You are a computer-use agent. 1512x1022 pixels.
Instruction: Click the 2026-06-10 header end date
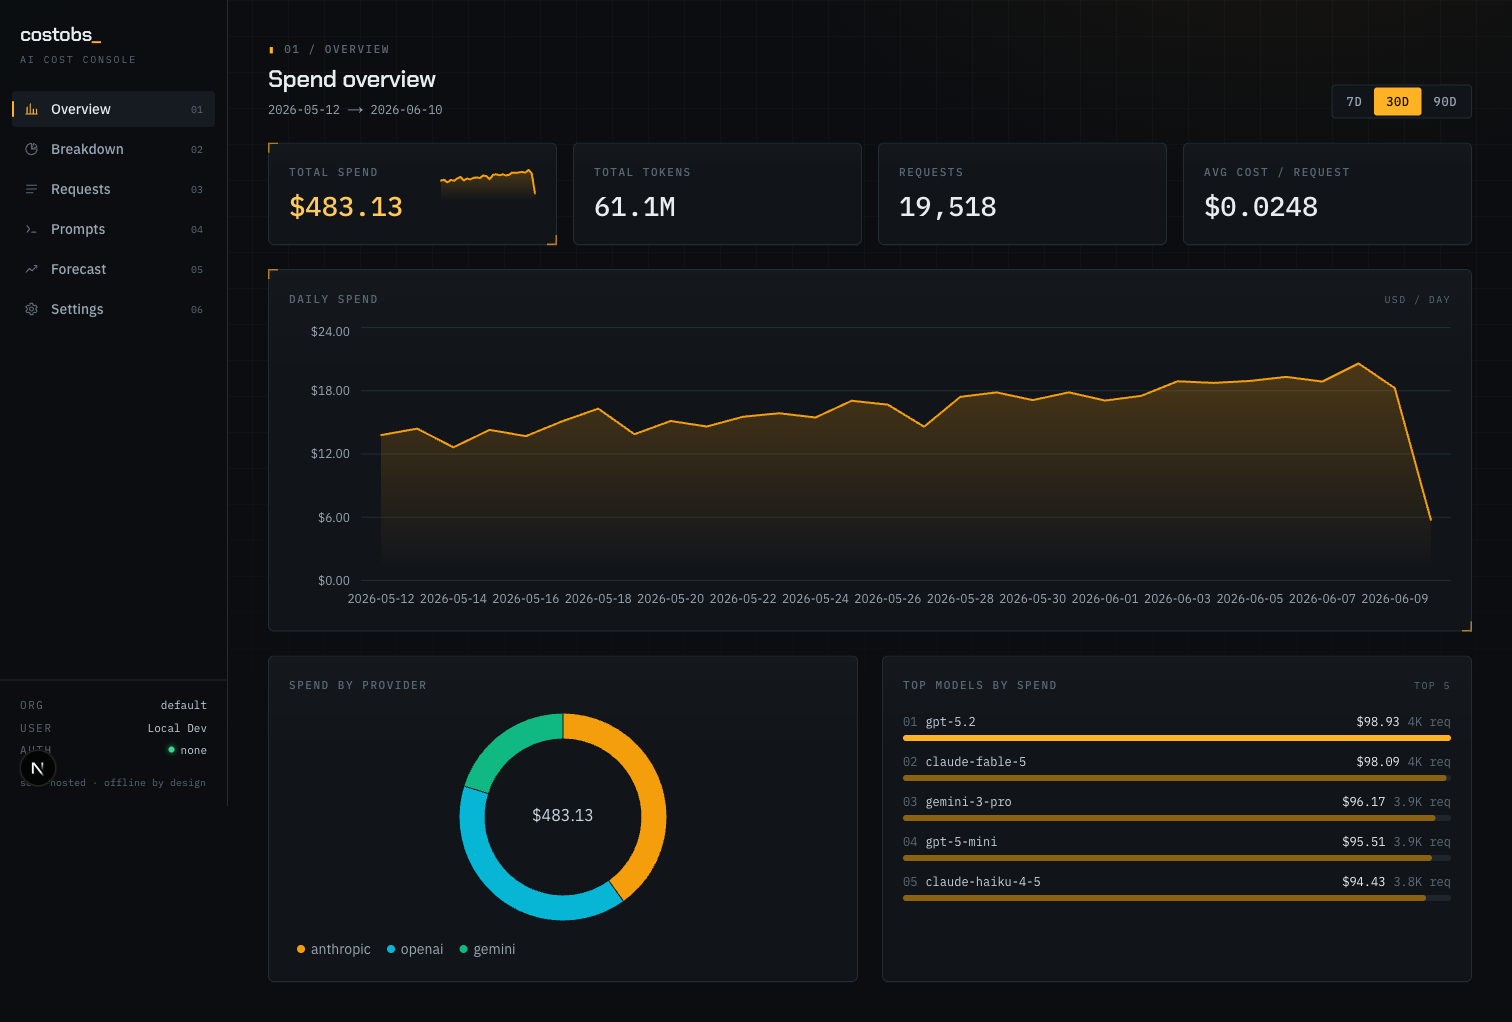click(x=406, y=110)
